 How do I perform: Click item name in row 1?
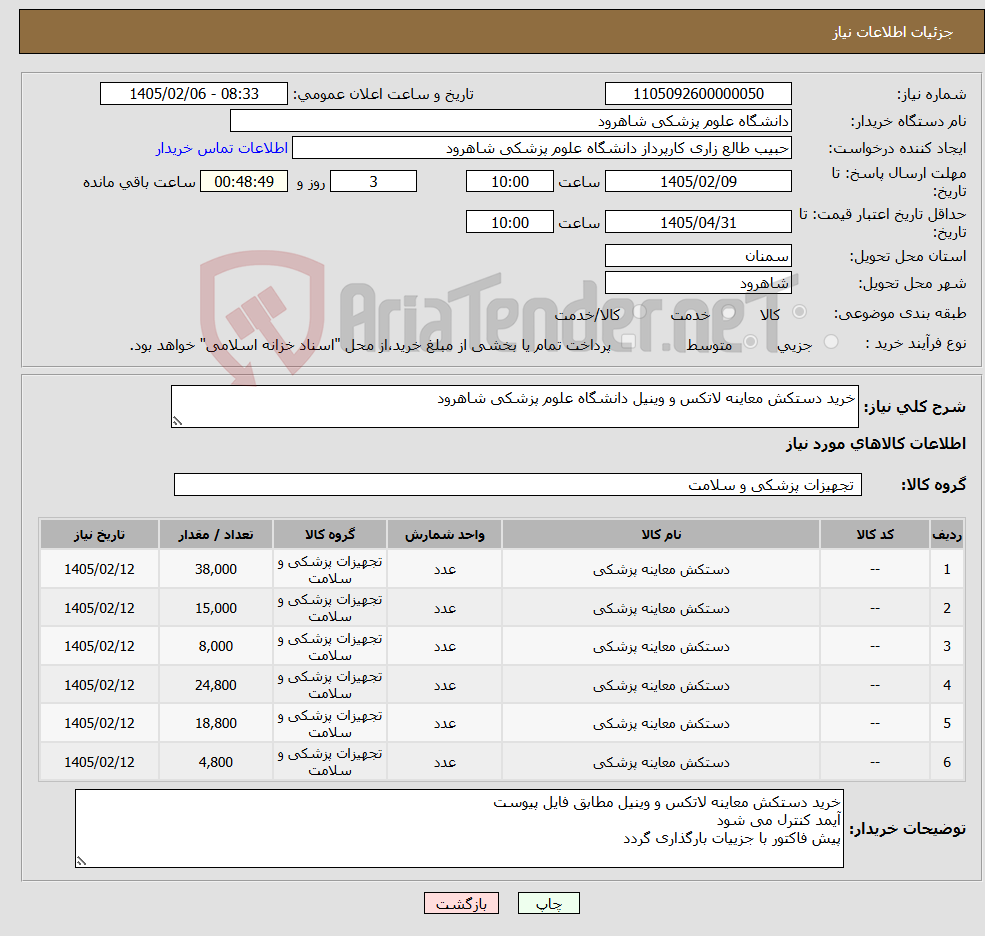pos(661,570)
